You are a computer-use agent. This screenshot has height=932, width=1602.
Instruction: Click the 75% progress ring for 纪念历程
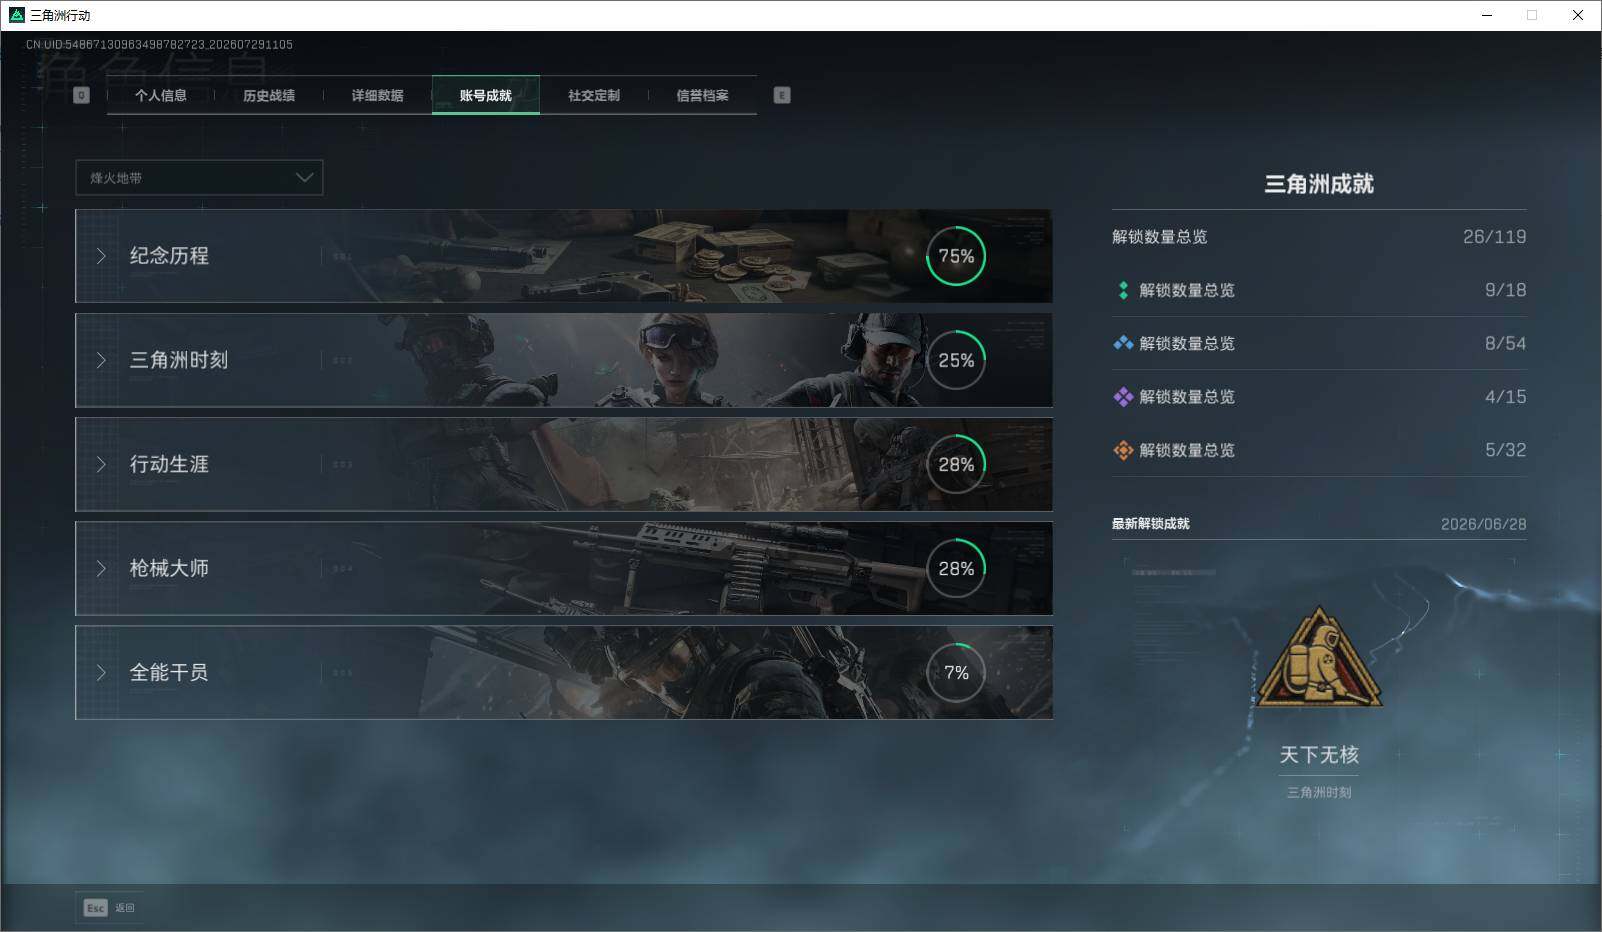coord(956,256)
